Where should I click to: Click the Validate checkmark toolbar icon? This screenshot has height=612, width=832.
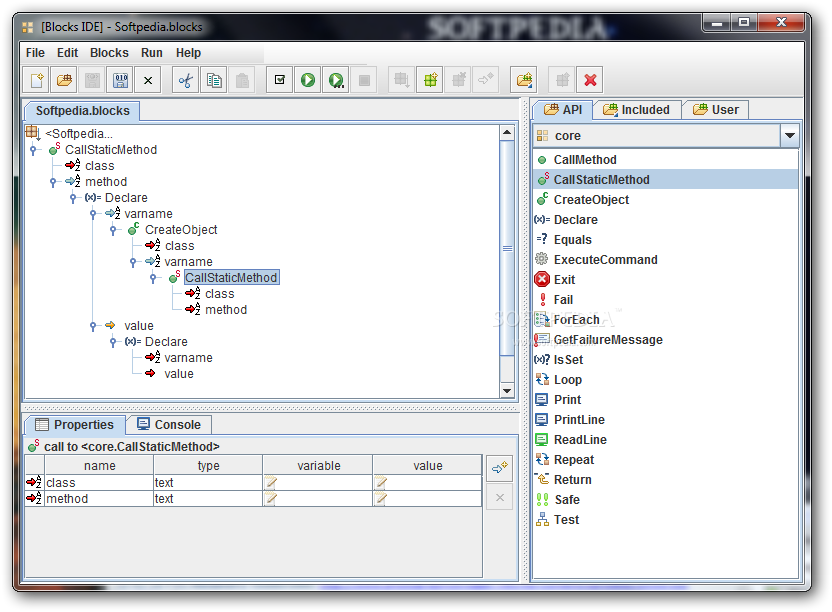[x=280, y=80]
